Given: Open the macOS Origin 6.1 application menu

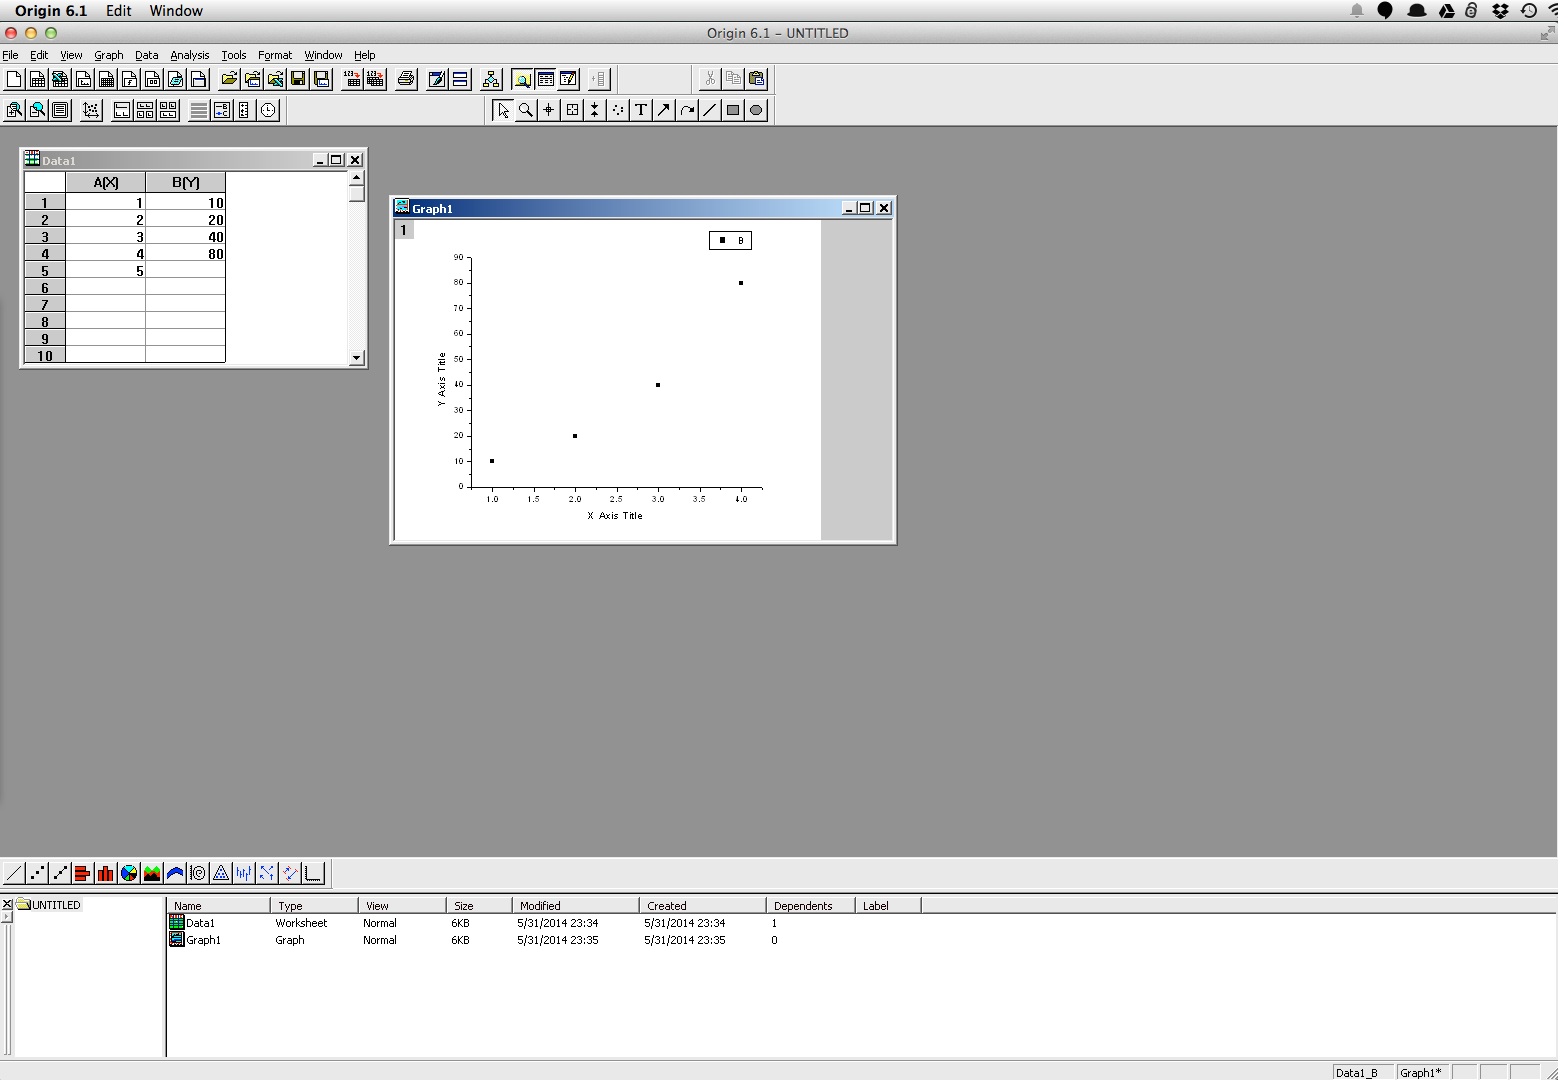Looking at the screenshot, I should [x=51, y=10].
